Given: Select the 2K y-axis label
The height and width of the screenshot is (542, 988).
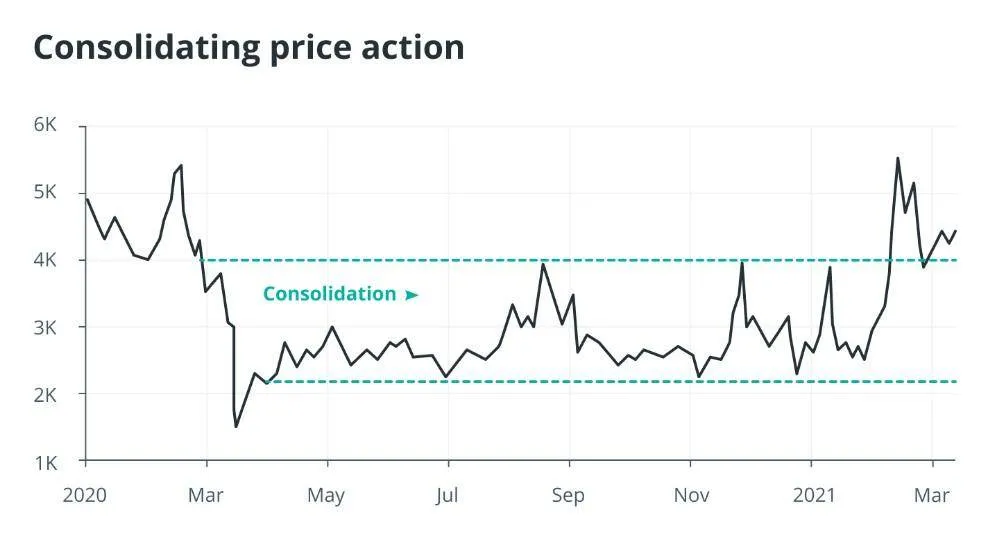Looking at the screenshot, I should click(x=46, y=395).
